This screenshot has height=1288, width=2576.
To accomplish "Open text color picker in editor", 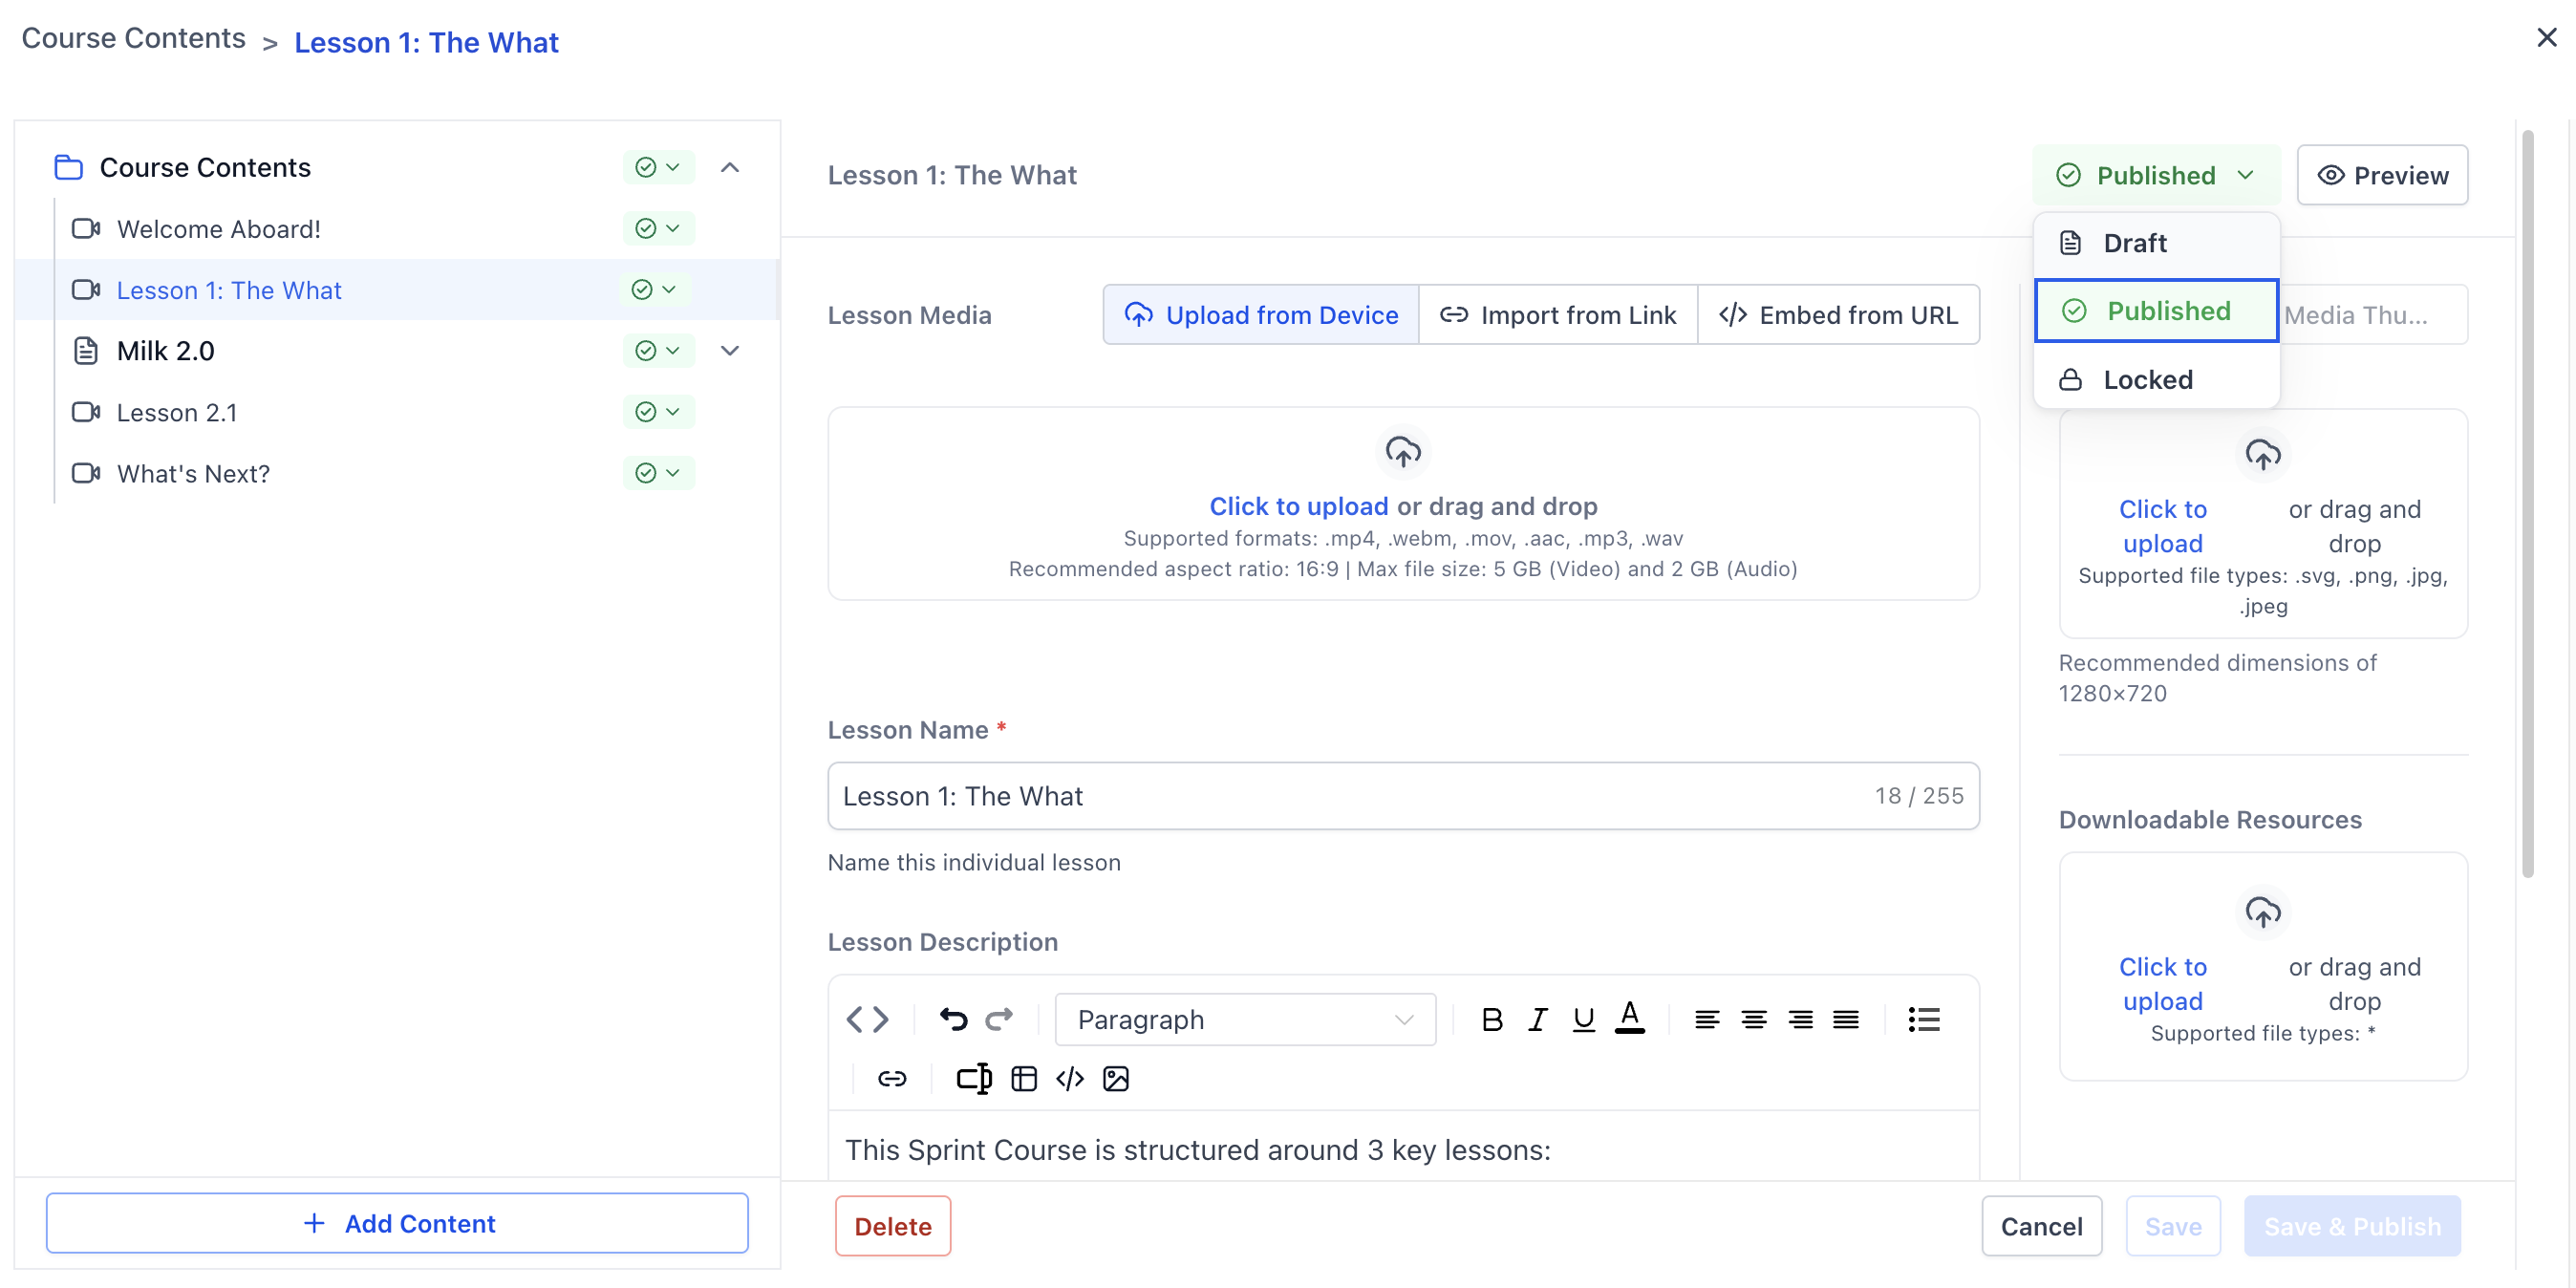I will (1629, 1019).
